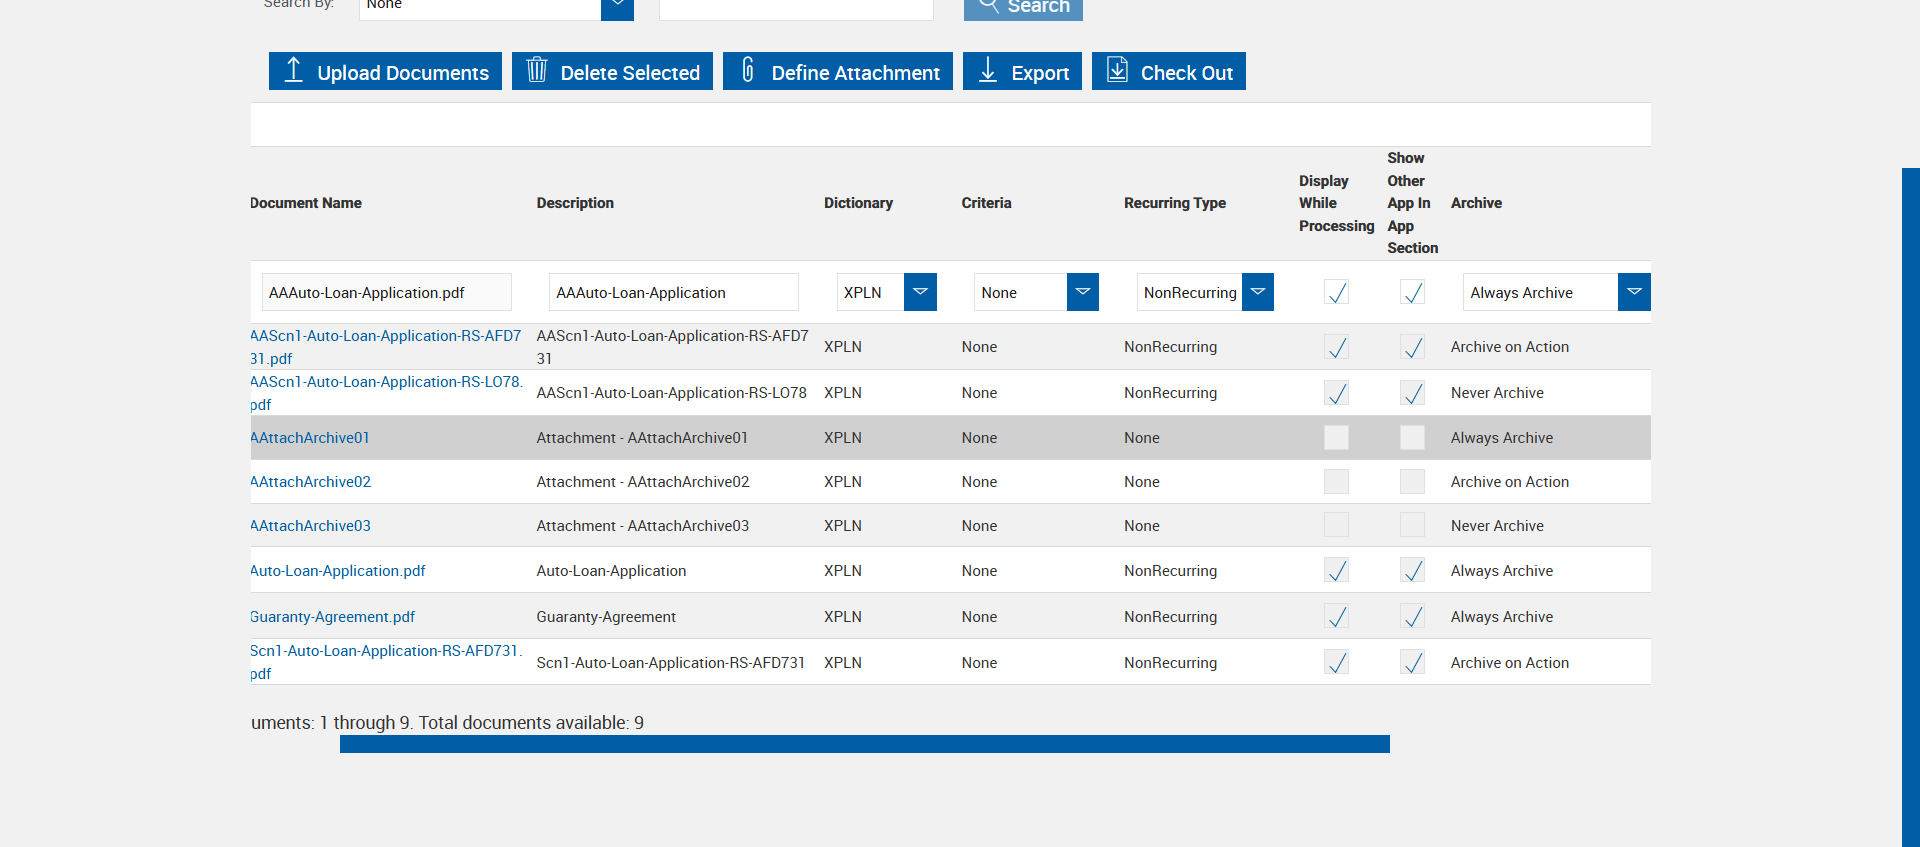The height and width of the screenshot is (847, 1920).
Task: Toggle Display While Processing in the editable row
Action: click(x=1336, y=292)
